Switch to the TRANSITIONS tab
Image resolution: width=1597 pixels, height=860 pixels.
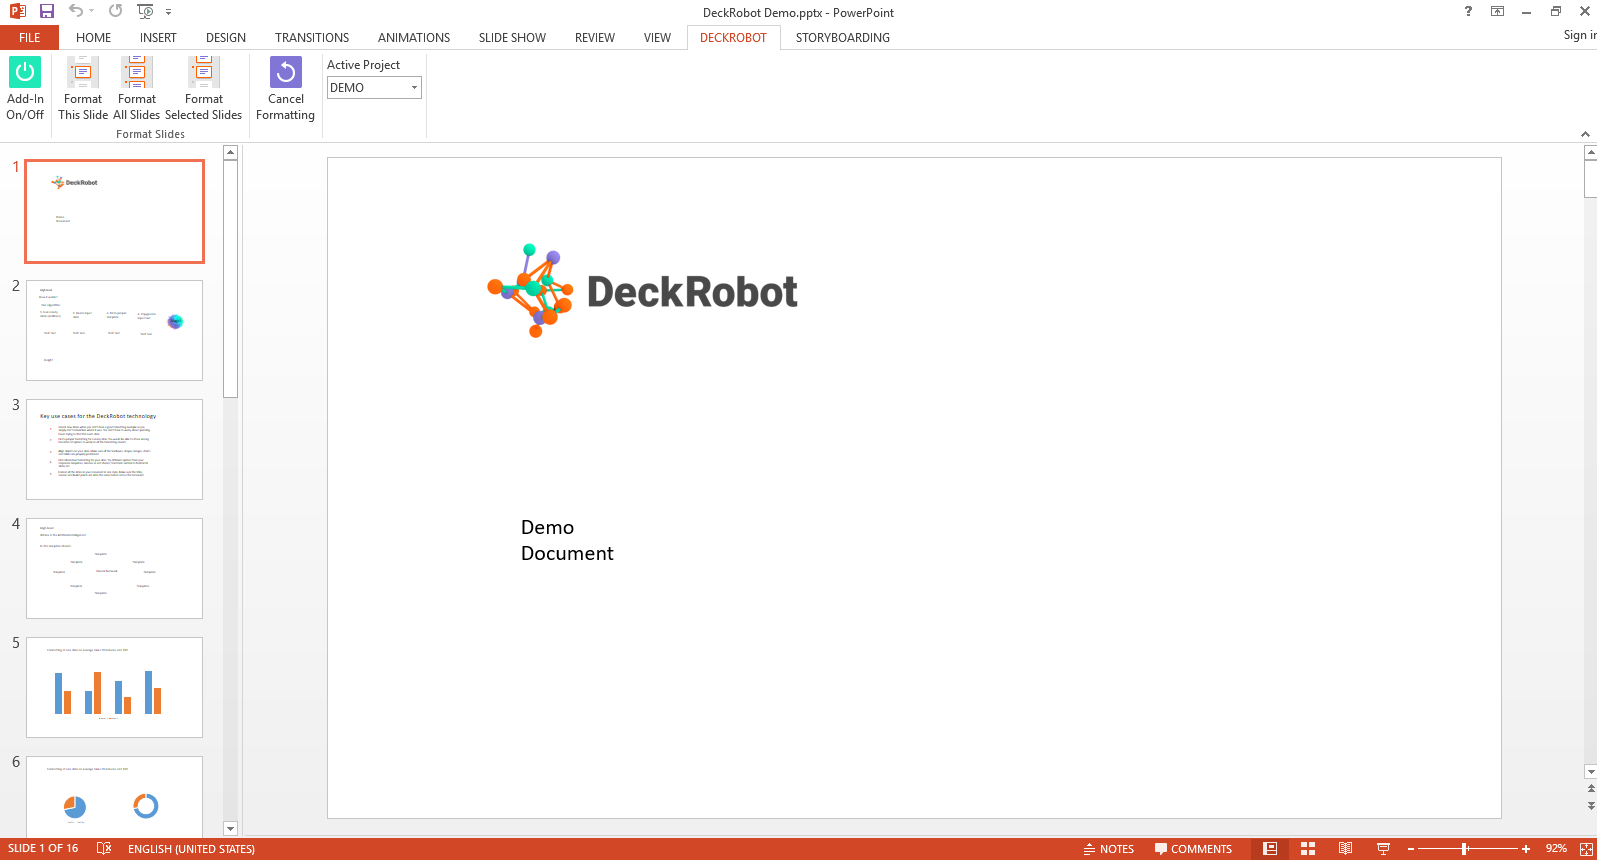(x=312, y=38)
